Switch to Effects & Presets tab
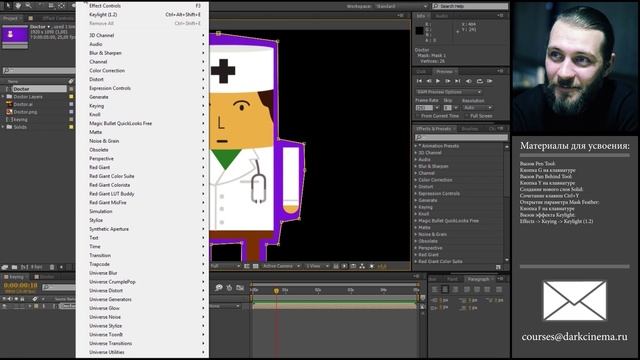 click(433, 129)
